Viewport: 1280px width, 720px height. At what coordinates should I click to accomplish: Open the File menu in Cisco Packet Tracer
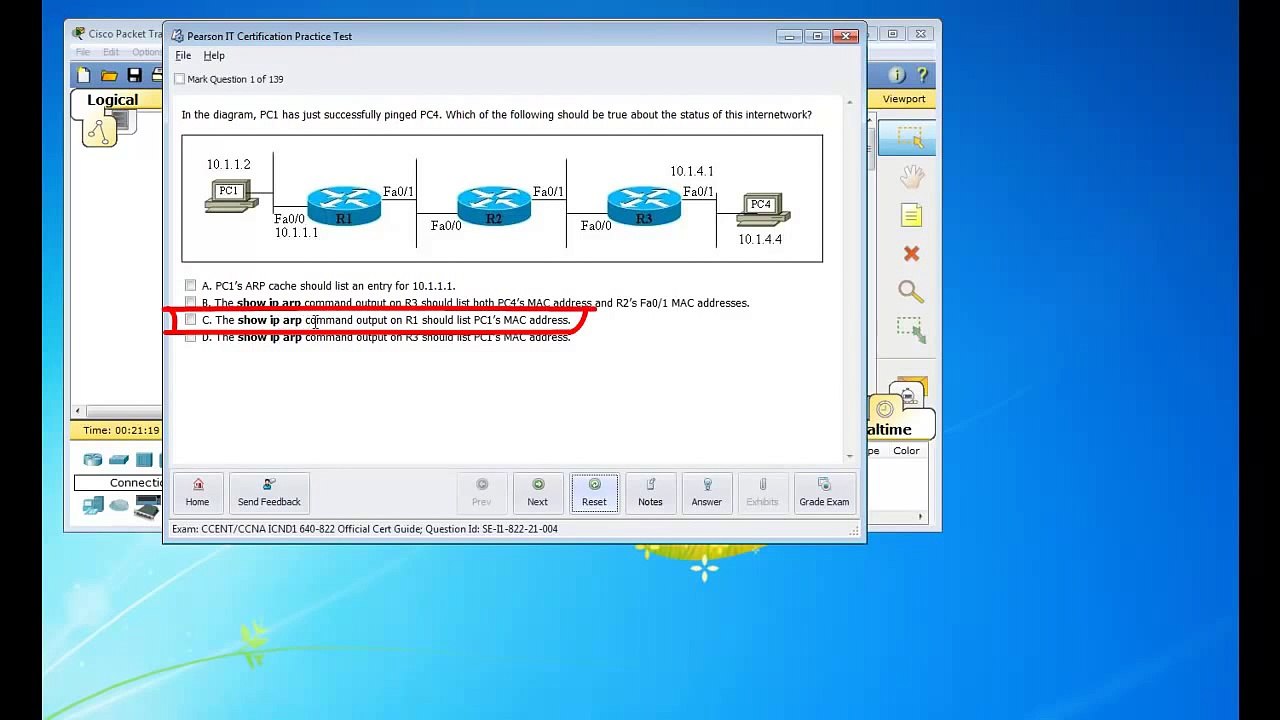[x=83, y=52]
